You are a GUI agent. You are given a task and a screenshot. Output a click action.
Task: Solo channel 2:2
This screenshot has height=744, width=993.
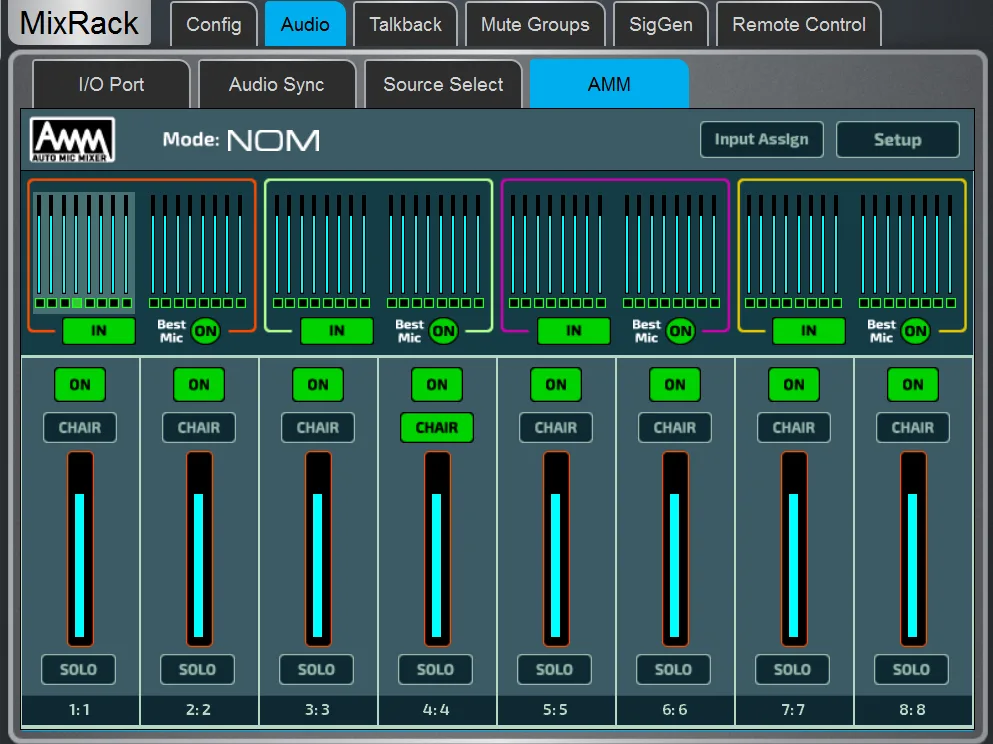[198, 669]
